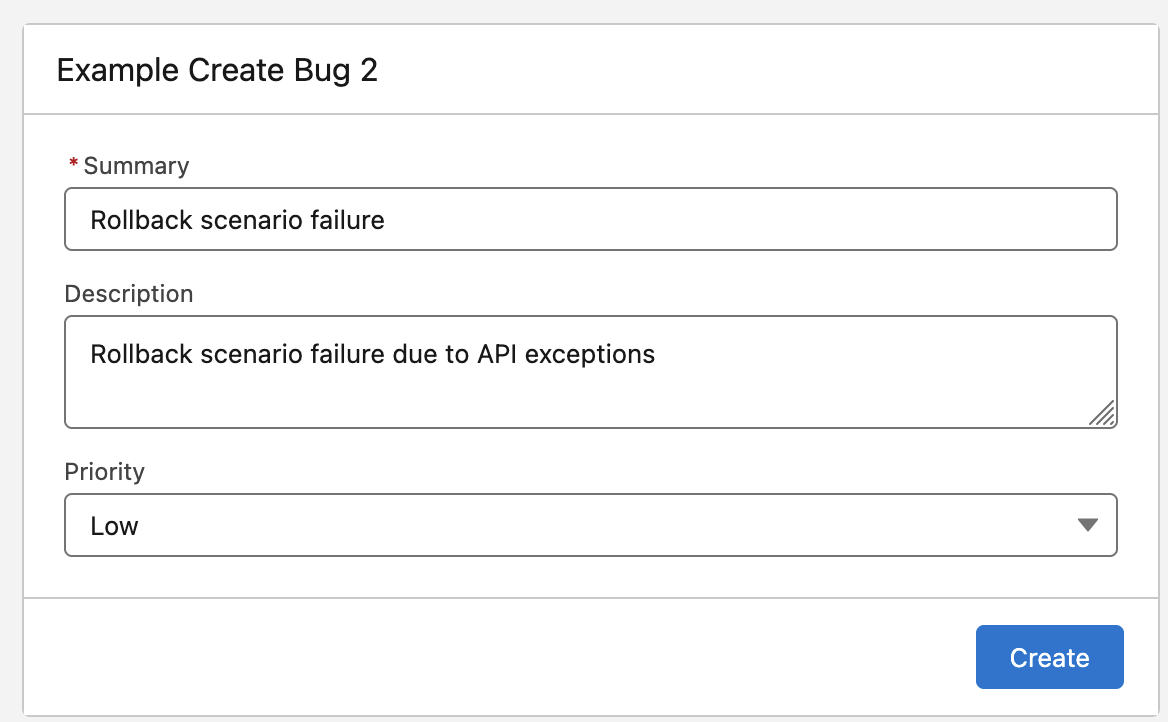Screen dimensions: 1168x722
Task: Click the red required asterisk by Summary
Action: pos(73,164)
